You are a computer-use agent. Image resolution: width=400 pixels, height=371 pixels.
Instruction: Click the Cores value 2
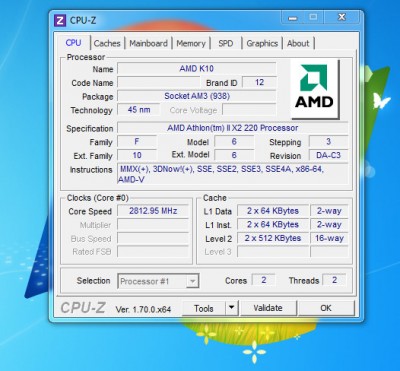pos(263,280)
